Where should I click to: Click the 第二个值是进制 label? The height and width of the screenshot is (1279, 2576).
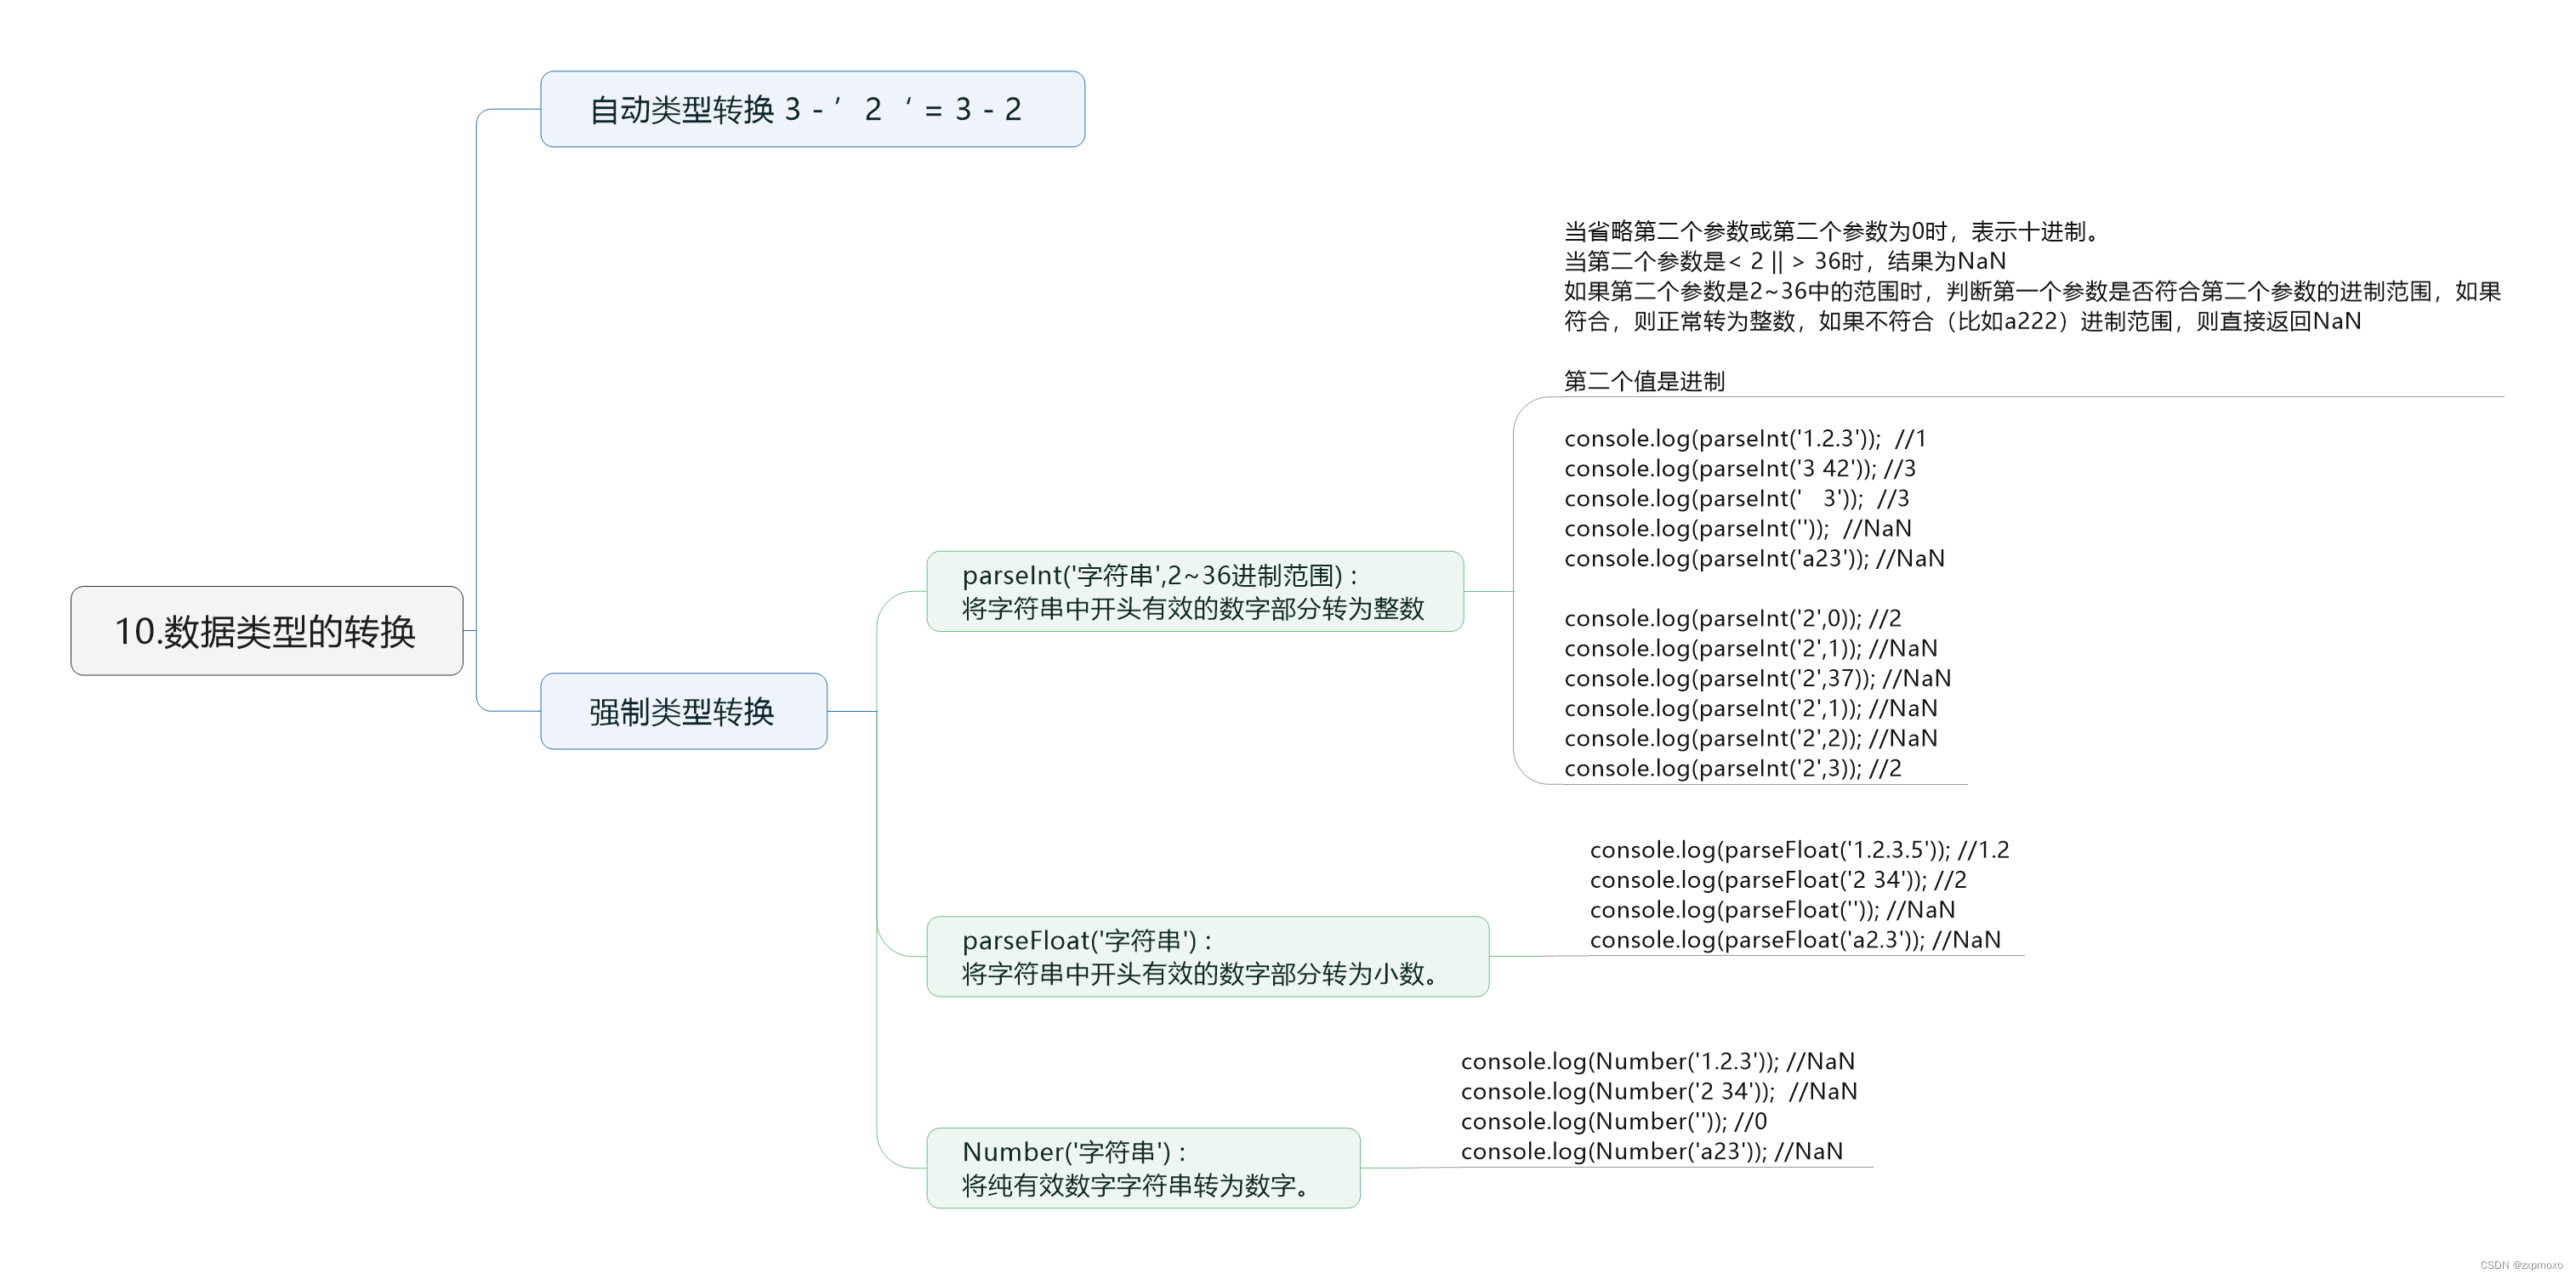pyautogui.click(x=1644, y=381)
